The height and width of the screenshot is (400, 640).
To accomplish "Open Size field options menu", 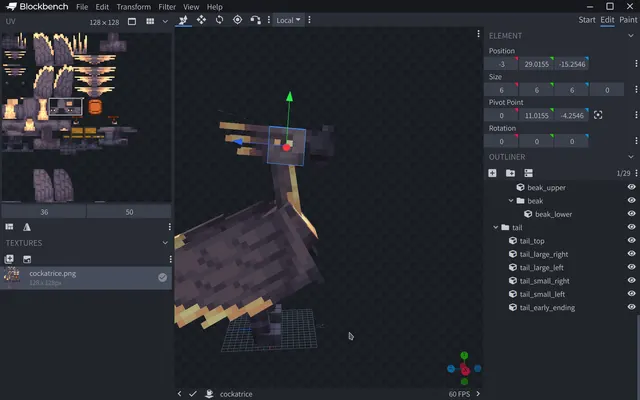I will [x=636, y=89].
